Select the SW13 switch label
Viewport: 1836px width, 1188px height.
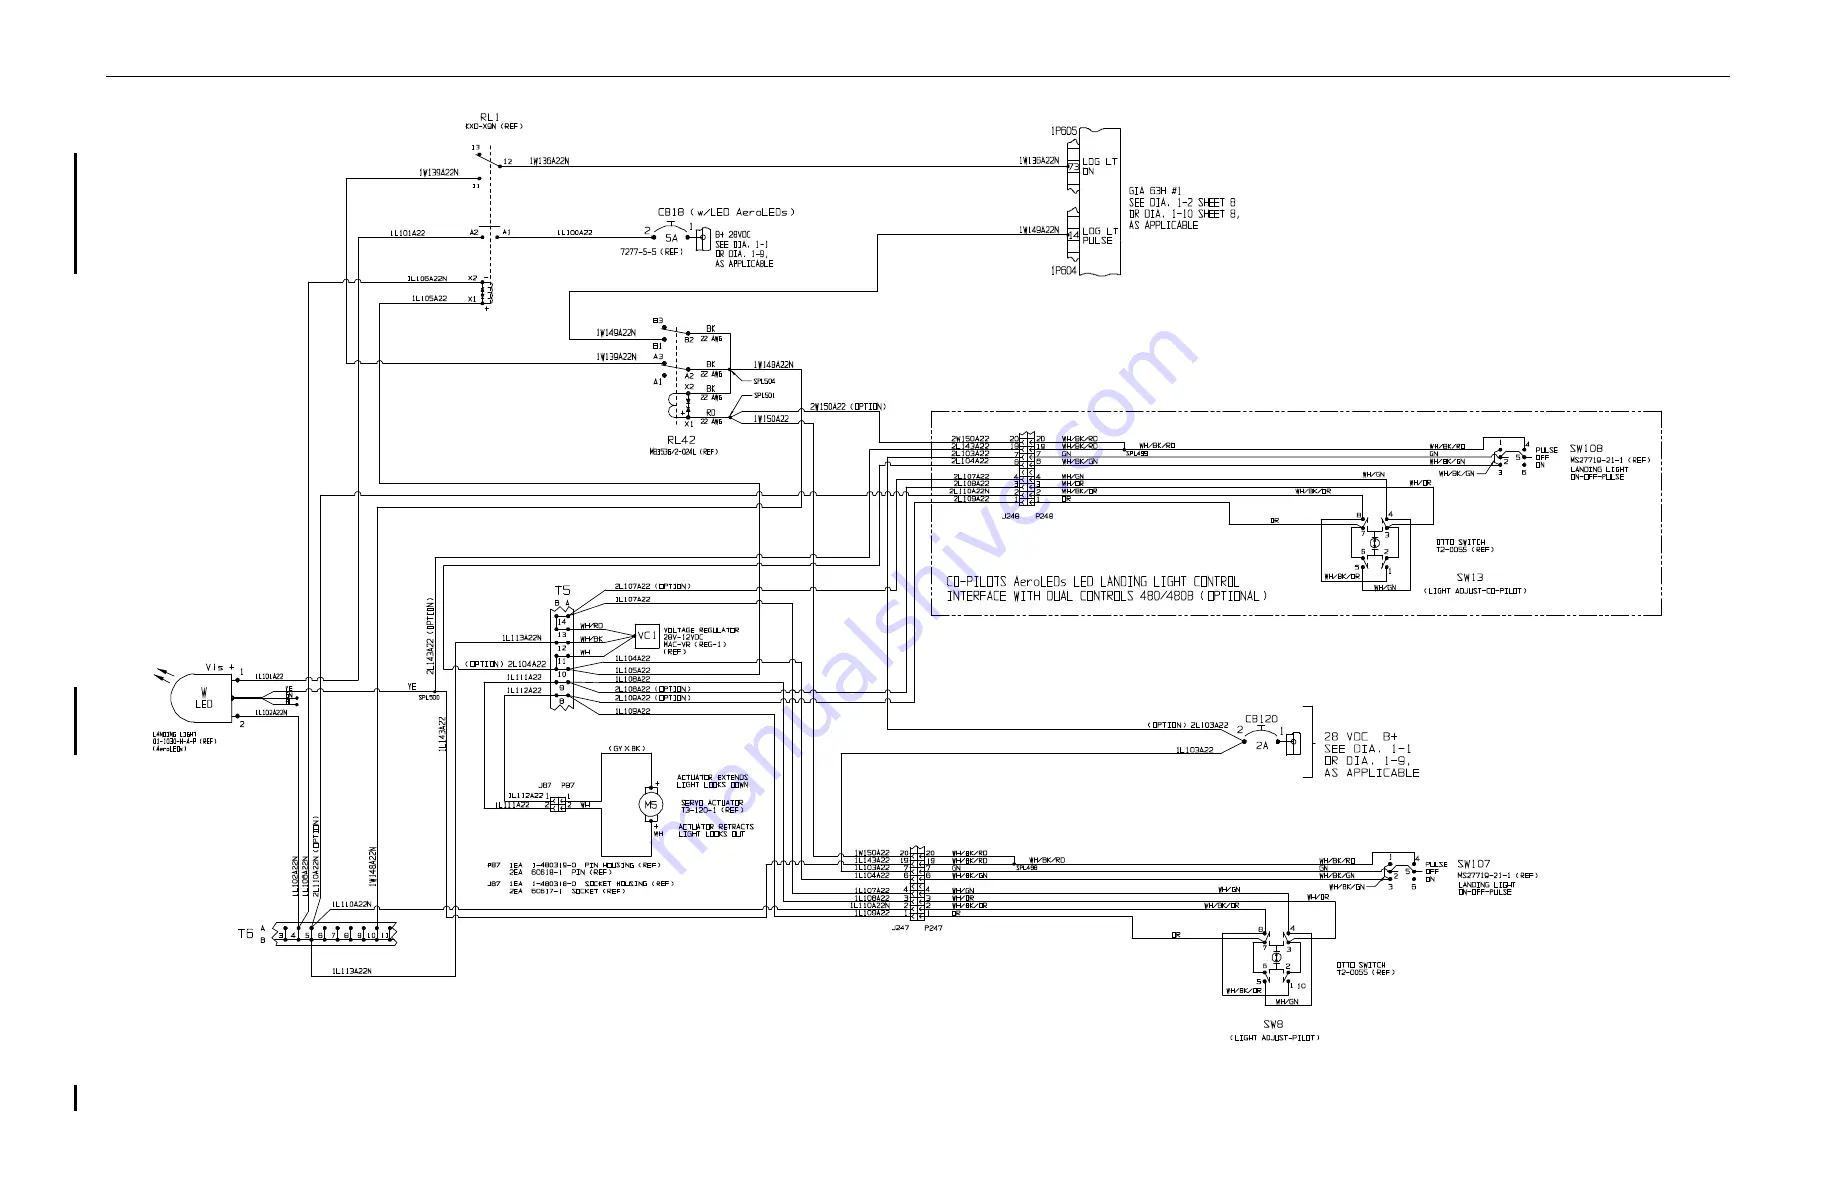pyautogui.click(x=1470, y=577)
